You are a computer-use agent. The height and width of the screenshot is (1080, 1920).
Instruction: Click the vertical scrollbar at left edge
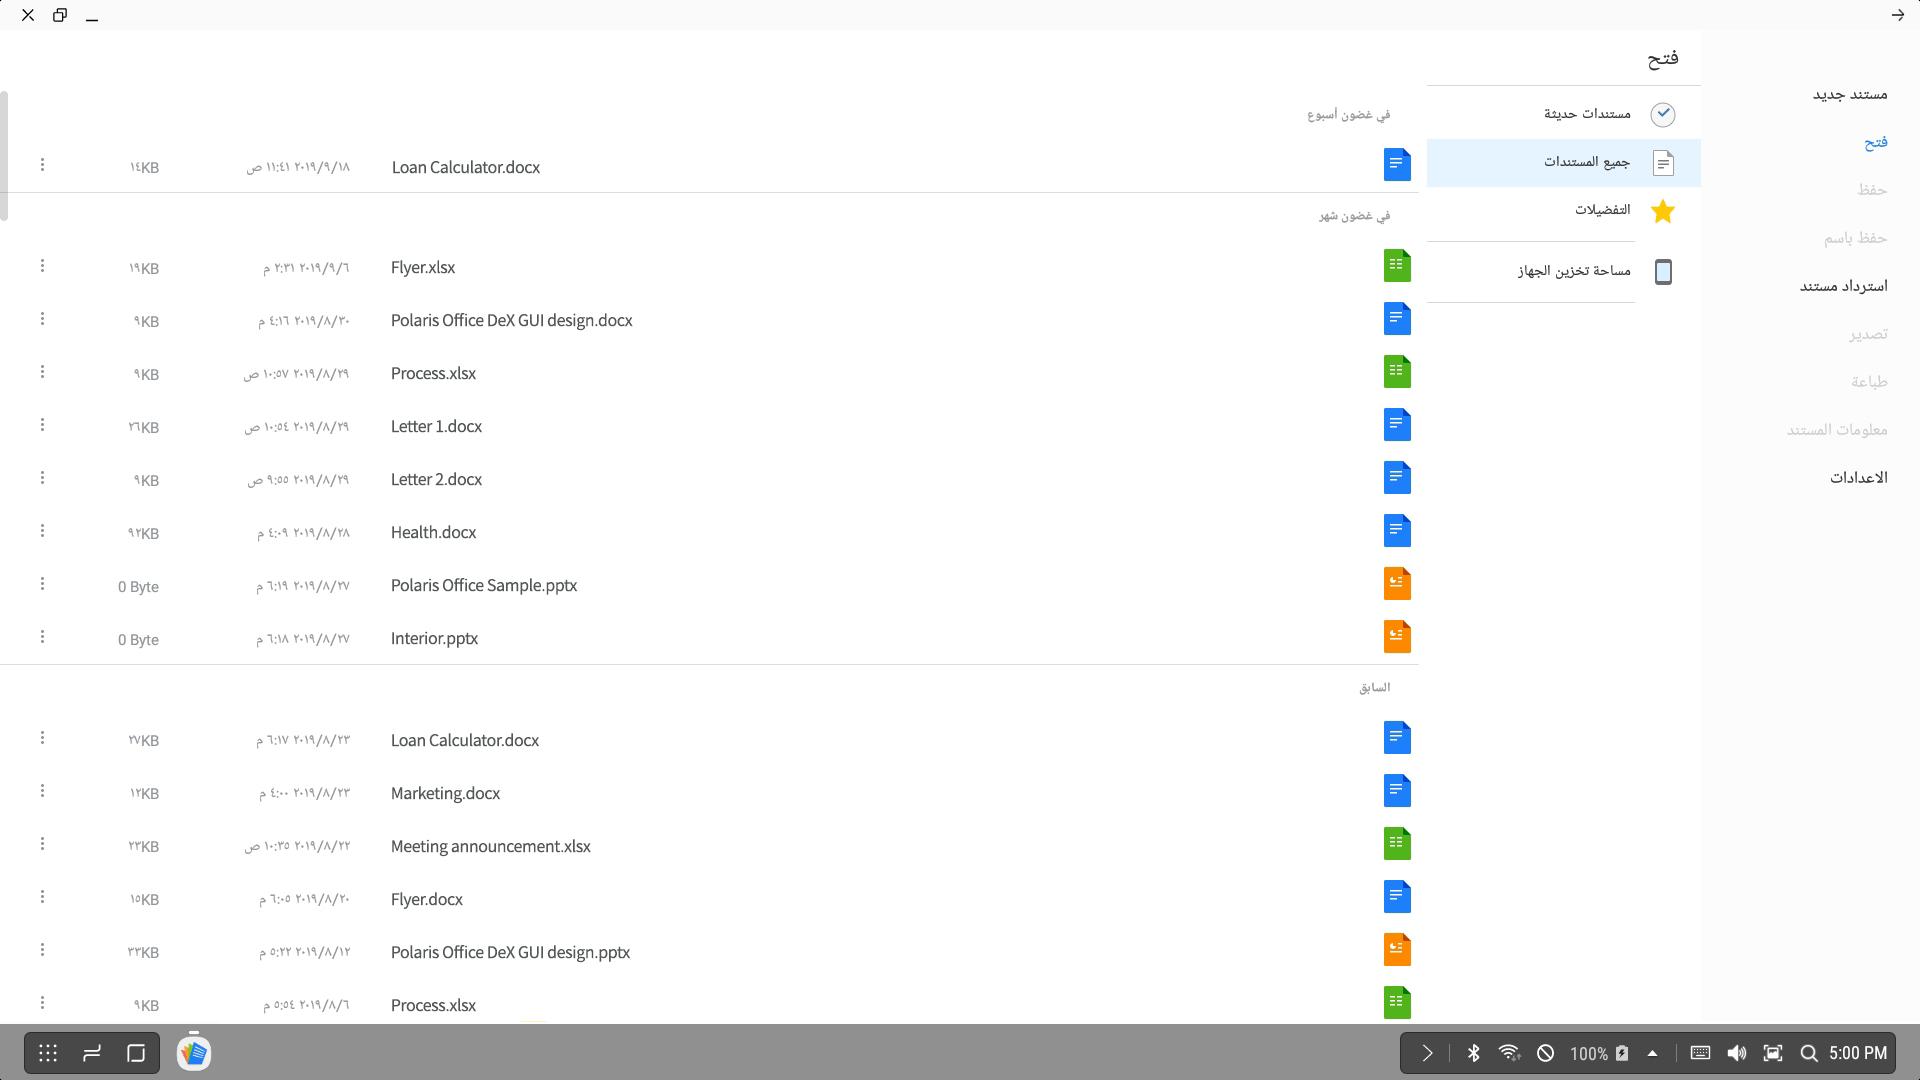[x=4, y=155]
